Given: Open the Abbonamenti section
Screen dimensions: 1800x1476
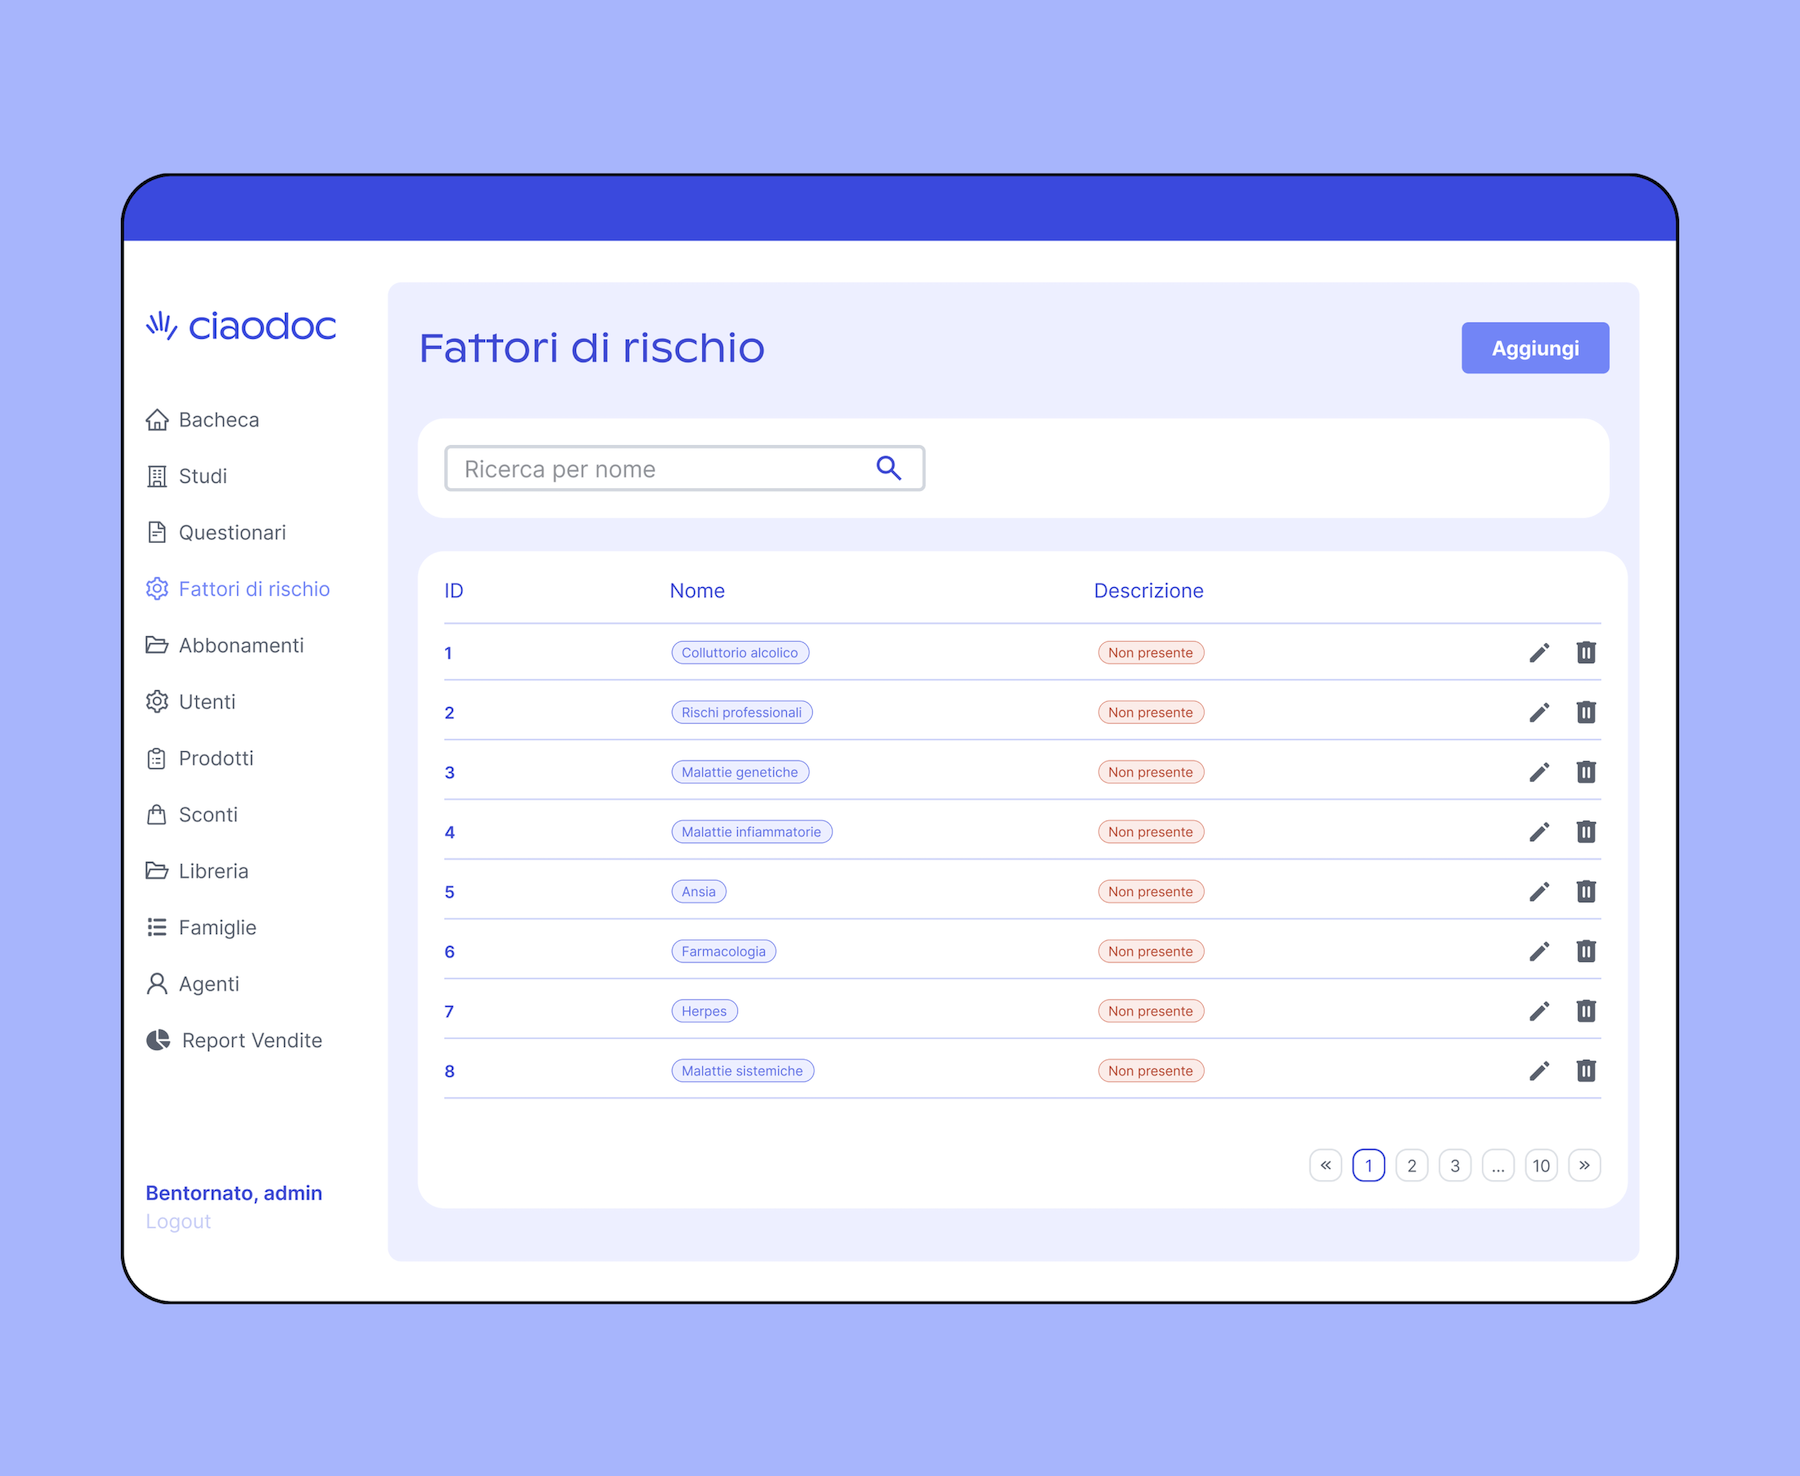Looking at the screenshot, I should pyautogui.click(x=240, y=646).
